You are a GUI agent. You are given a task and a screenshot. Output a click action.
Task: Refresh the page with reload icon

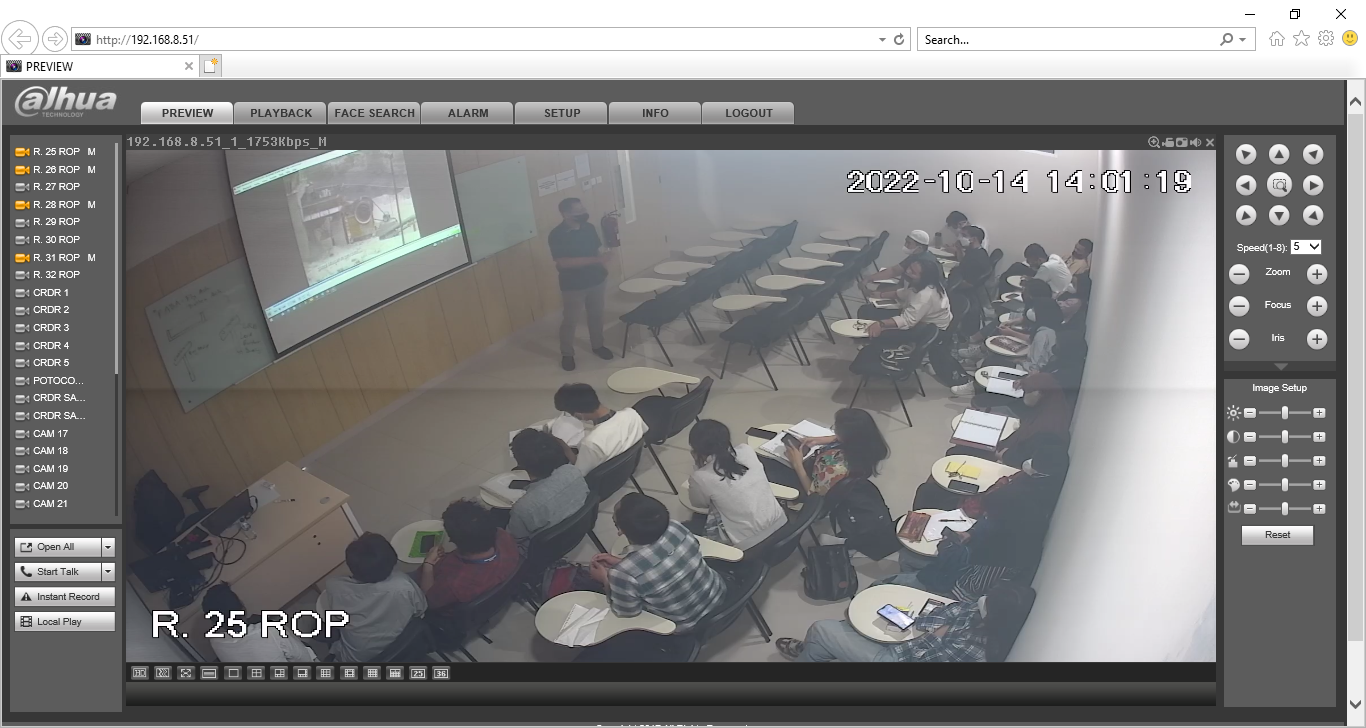(x=899, y=40)
